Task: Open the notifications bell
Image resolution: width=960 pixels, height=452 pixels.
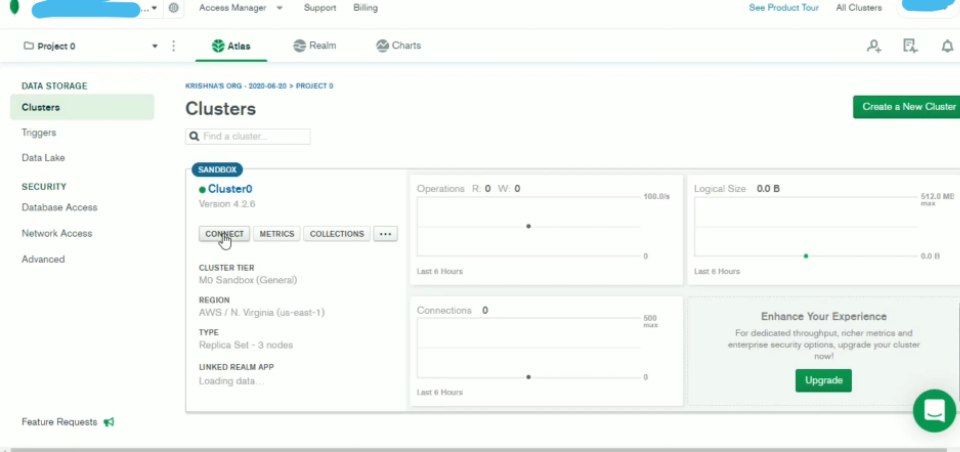Action: [947, 46]
